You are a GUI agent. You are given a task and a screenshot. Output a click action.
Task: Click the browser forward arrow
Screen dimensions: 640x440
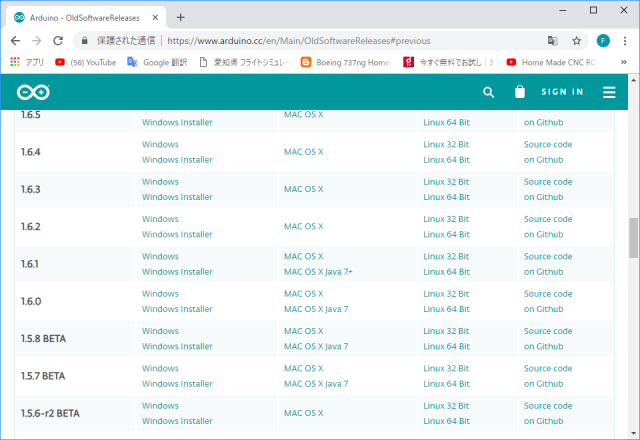click(37, 41)
